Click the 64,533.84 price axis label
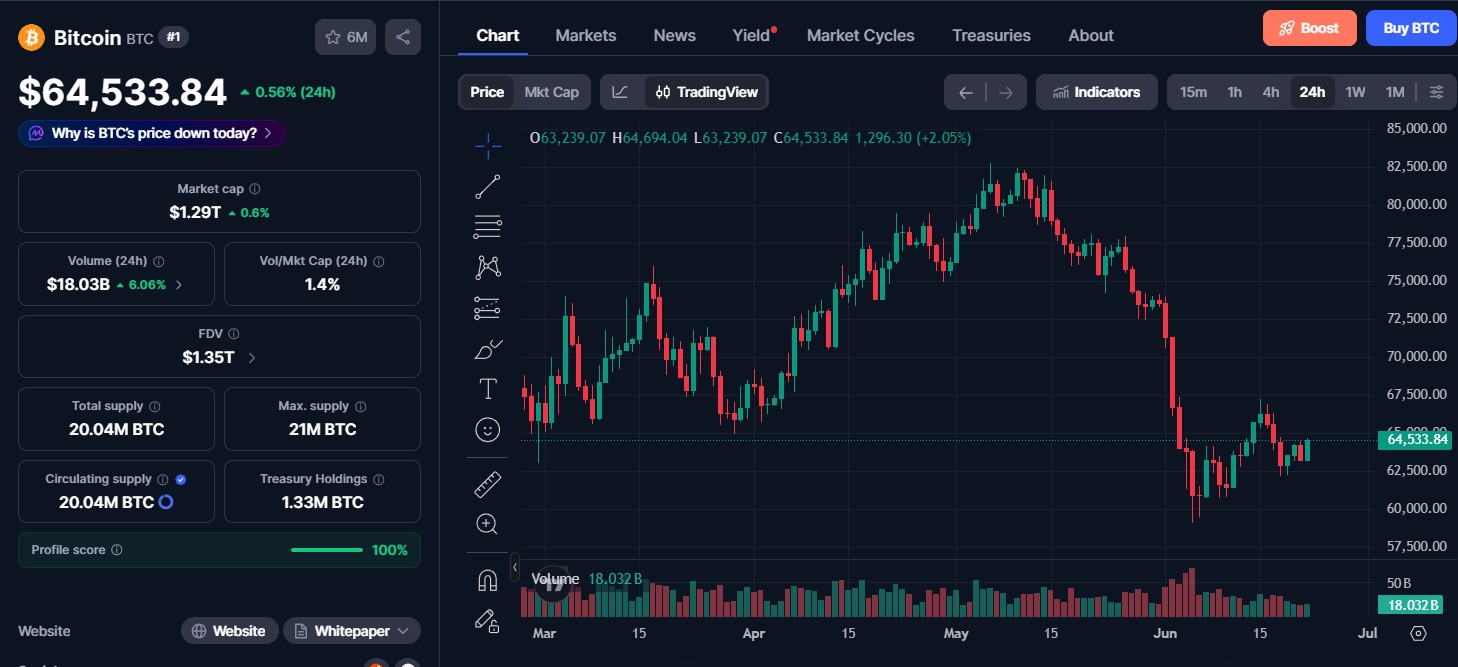 tap(1413, 439)
